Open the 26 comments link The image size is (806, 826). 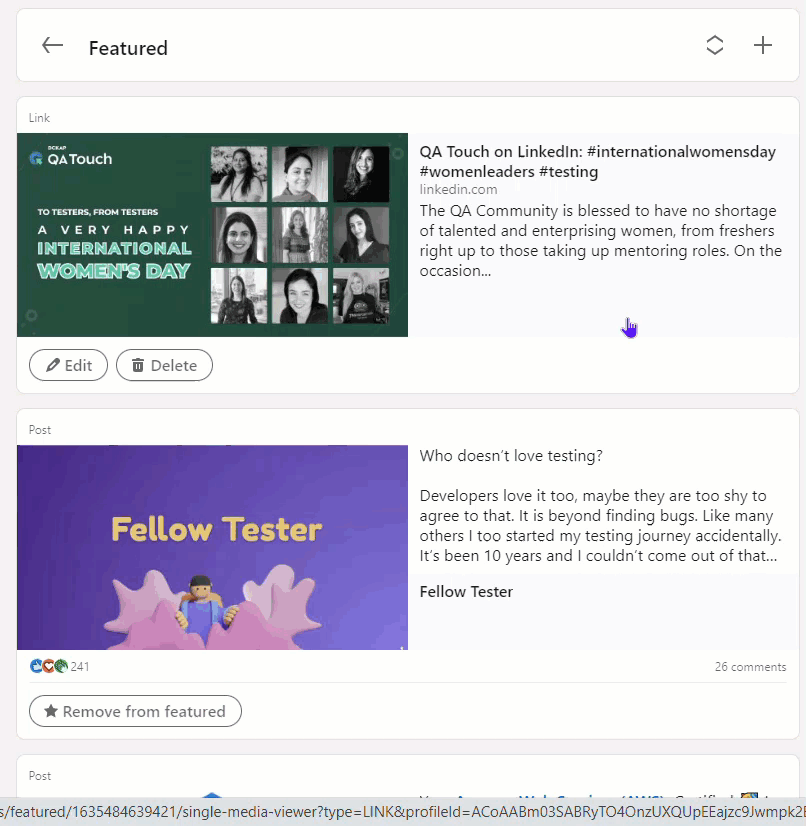coord(750,667)
